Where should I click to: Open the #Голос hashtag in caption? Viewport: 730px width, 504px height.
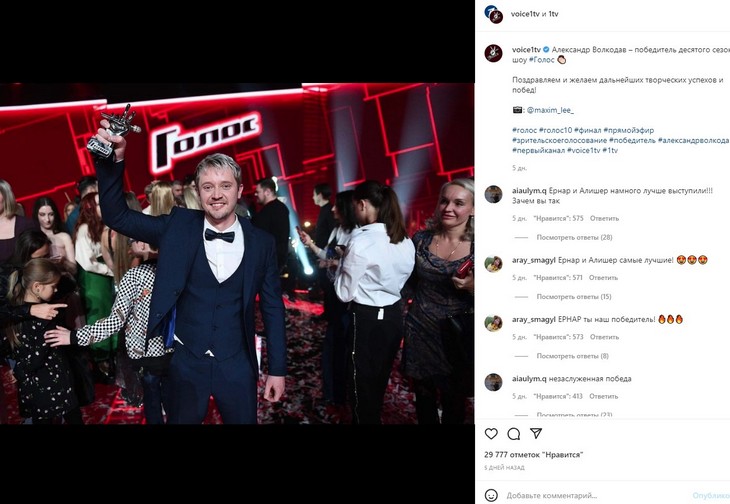(x=541, y=60)
